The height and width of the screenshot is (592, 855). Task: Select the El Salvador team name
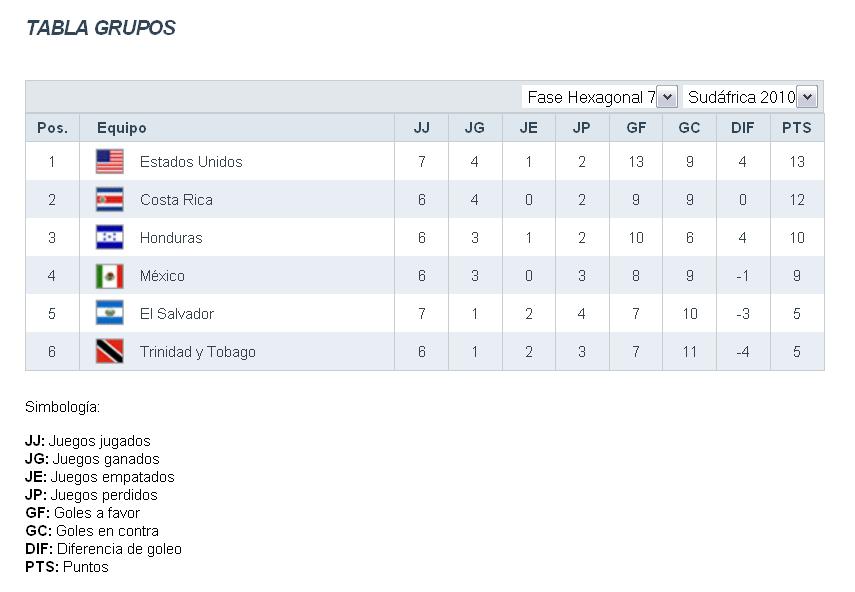[177, 314]
